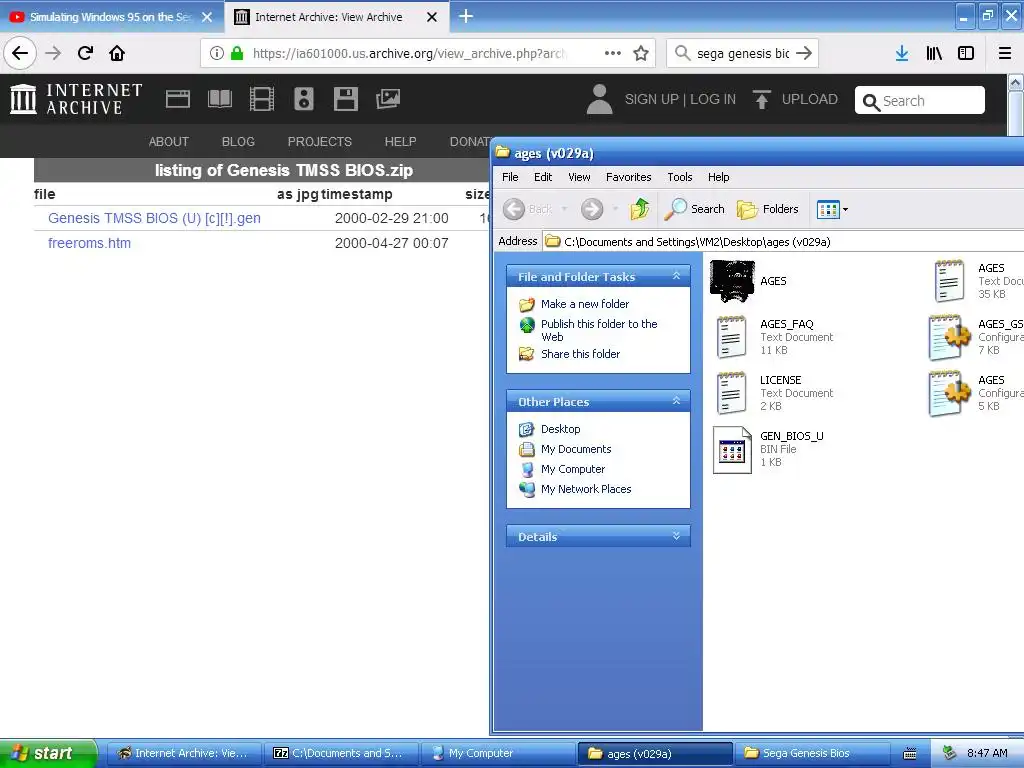This screenshot has height=768, width=1024.
Task: Open page actions three-dots menu
Action: 613,53
